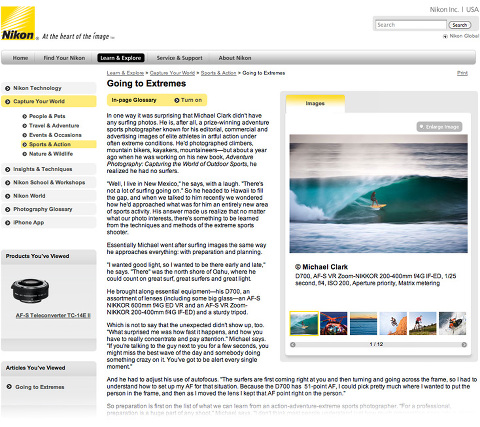Screen dimensions: 480x427
Task: Select the kayaker in whitewater thumbnail
Action: point(452,323)
